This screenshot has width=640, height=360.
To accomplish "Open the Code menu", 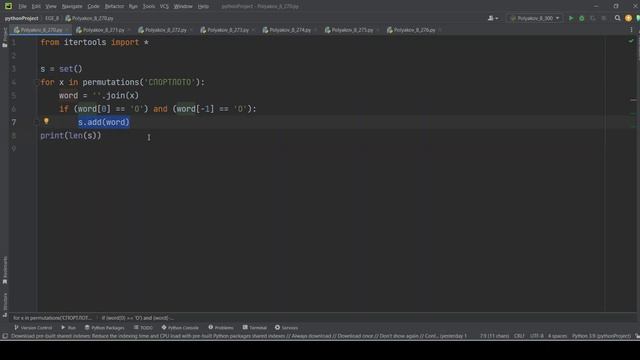I will click(x=93, y=6).
